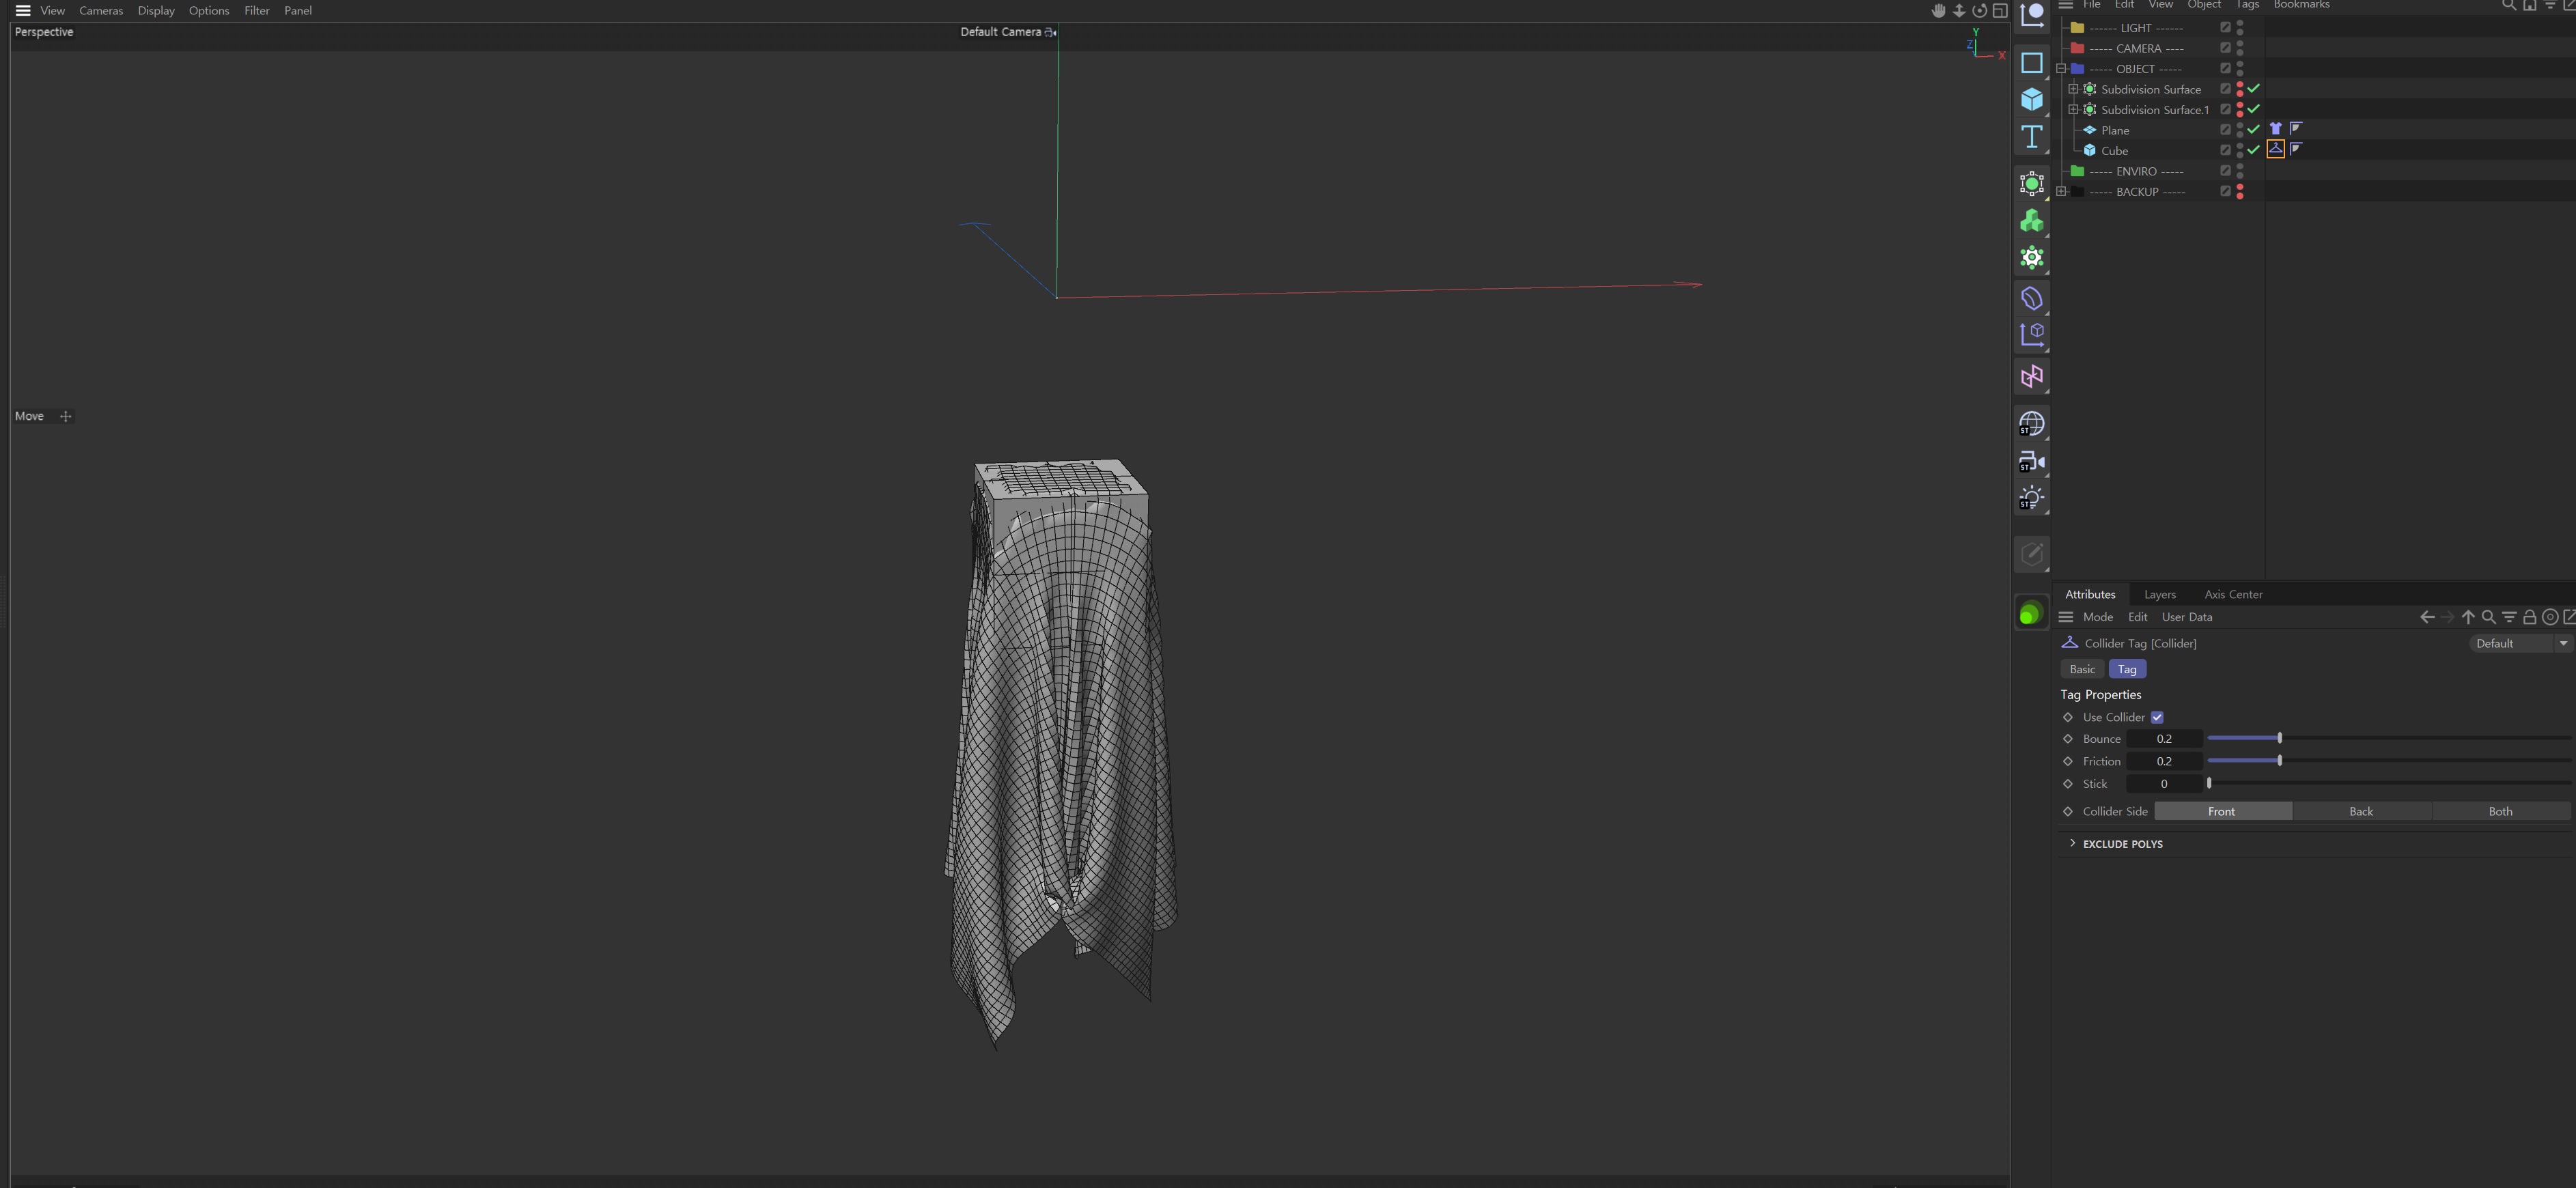
Task: Open the viewport hamburger menu
Action: click(22, 11)
